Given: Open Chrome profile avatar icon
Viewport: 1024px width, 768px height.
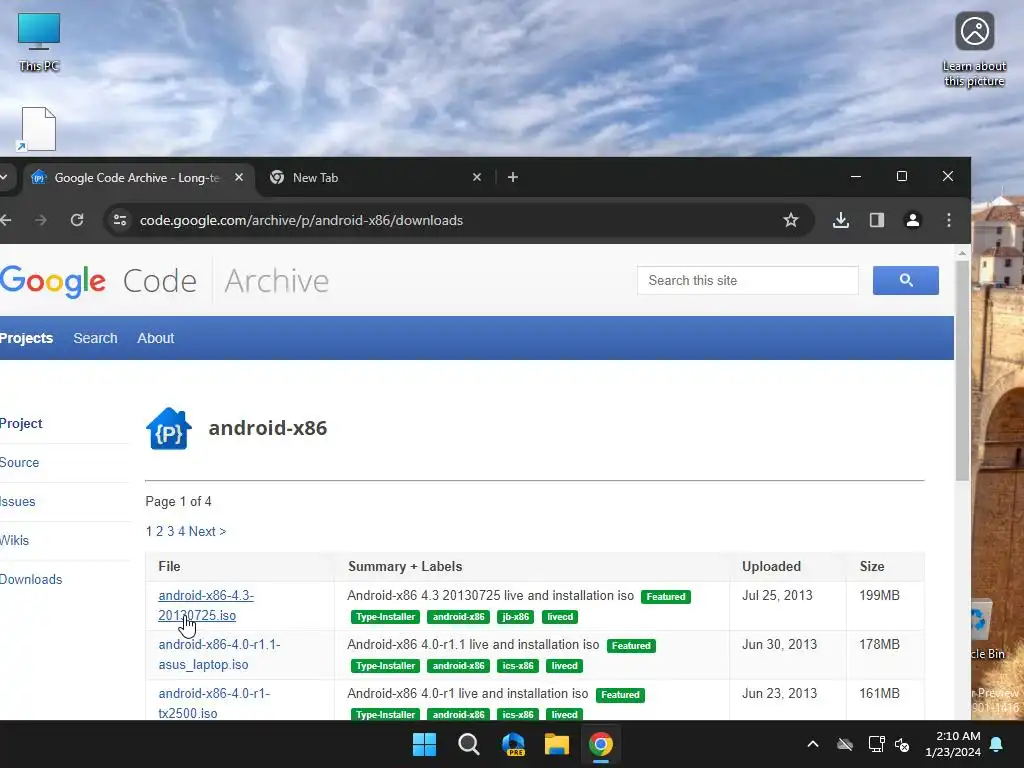Looking at the screenshot, I should pyautogui.click(x=913, y=220).
